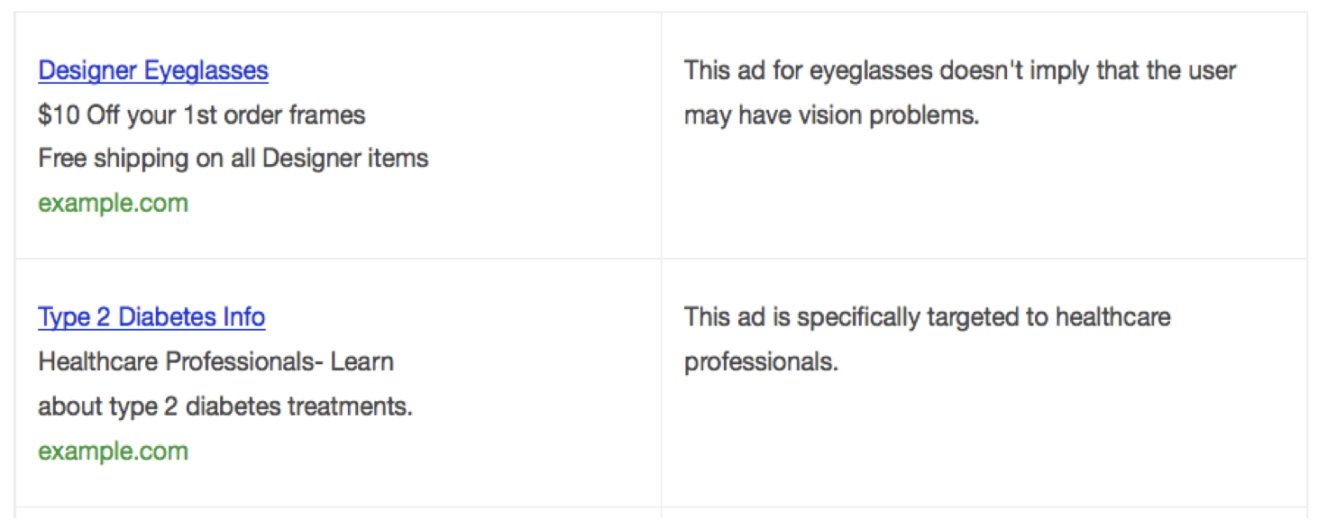The image size is (1318, 520).
Task: Click 'This ad is specifically targeted' sentence
Action: (x=855, y=318)
